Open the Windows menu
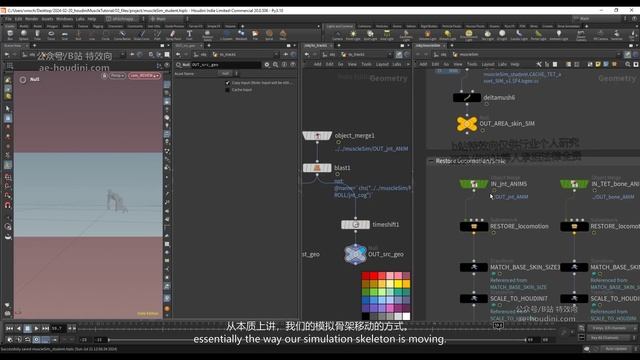 point(64,19)
